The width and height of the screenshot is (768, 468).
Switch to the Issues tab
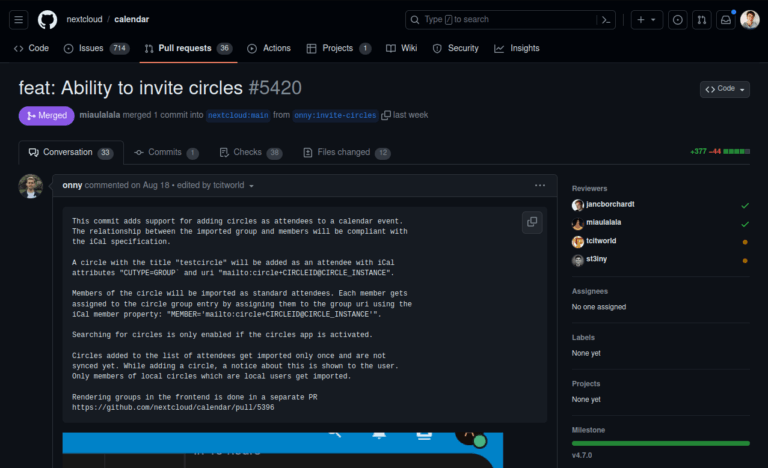click(x=96, y=48)
